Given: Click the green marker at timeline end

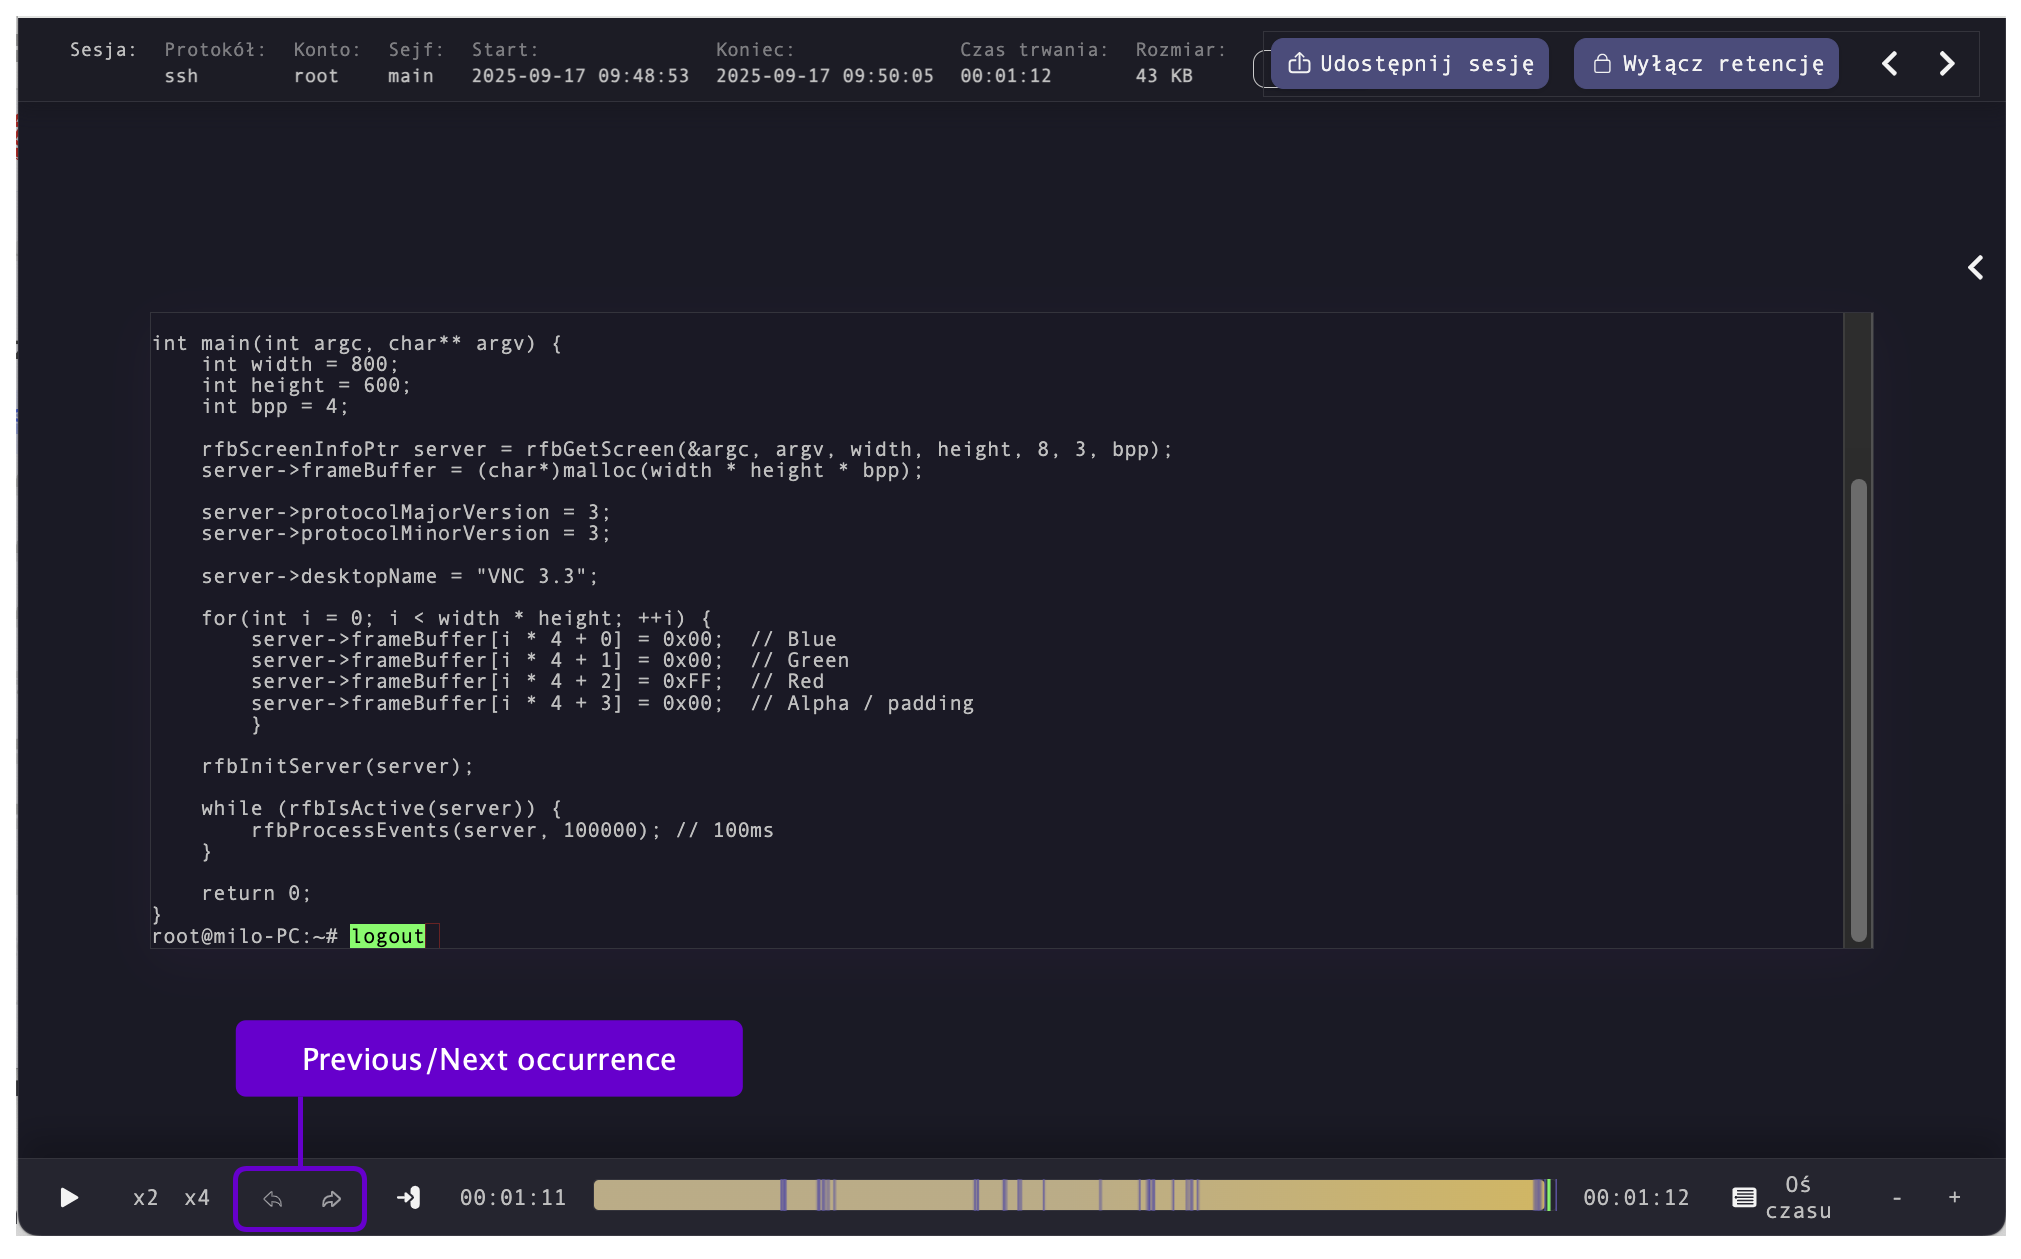Looking at the screenshot, I should pyautogui.click(x=1549, y=1195).
